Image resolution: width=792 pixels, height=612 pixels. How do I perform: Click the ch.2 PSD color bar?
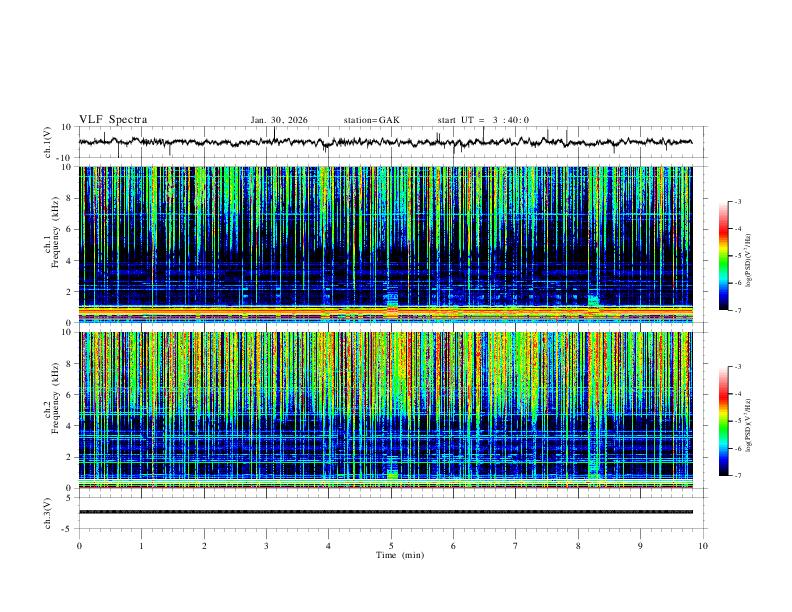click(723, 421)
